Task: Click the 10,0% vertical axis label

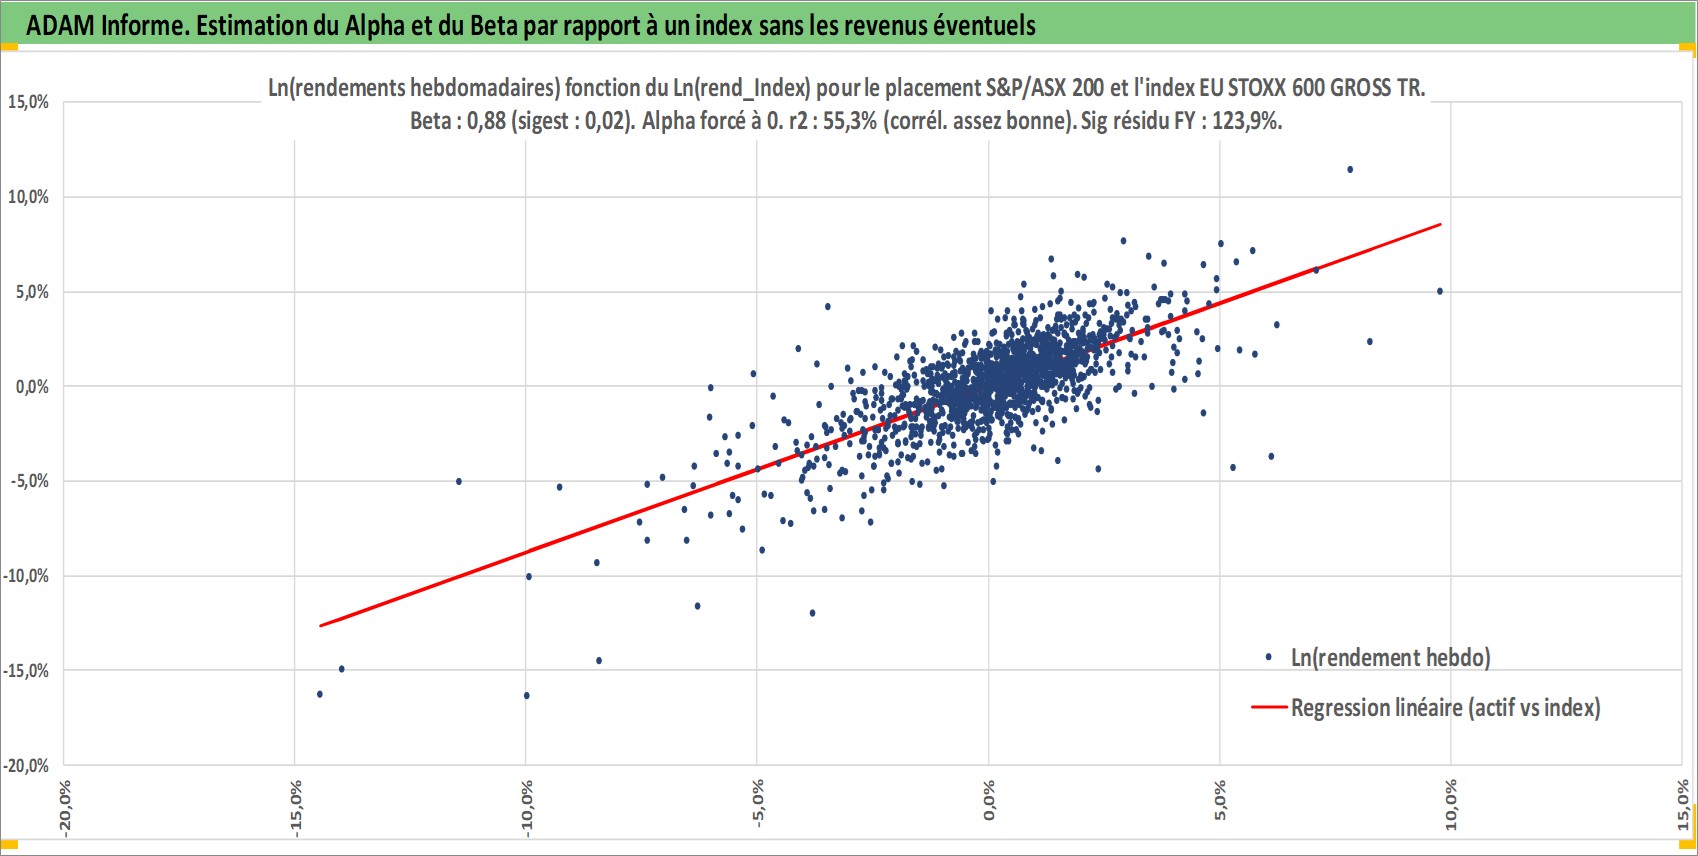Action: [x=28, y=197]
